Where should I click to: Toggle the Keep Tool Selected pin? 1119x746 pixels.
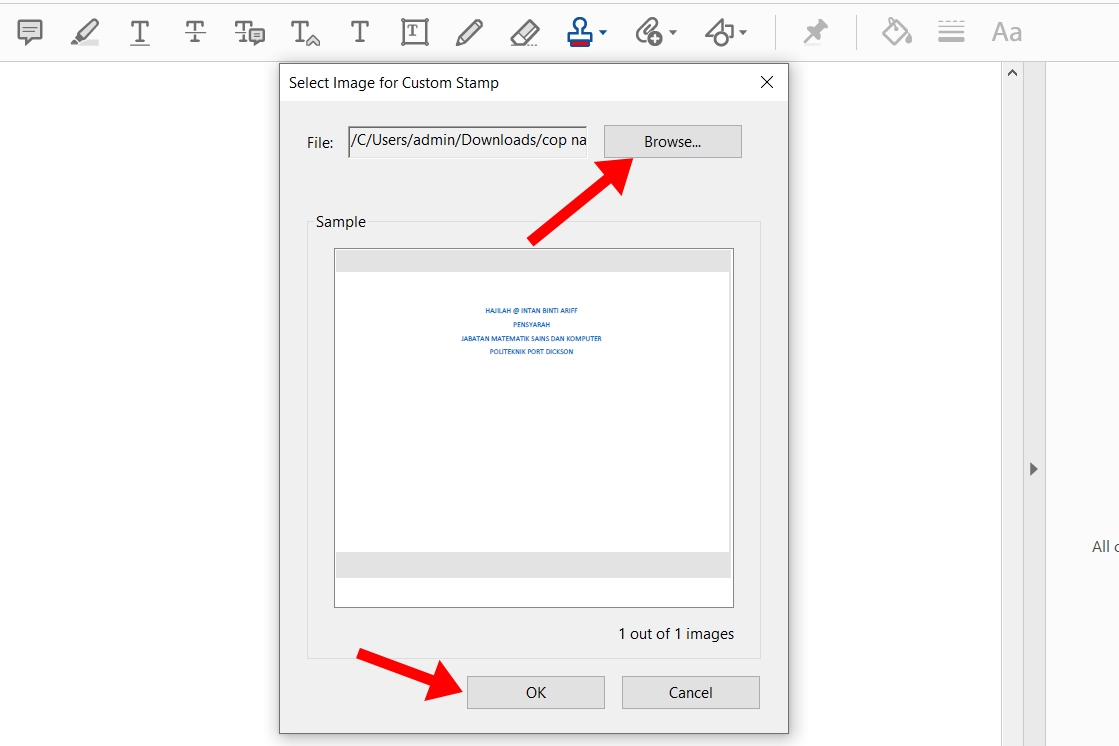tap(816, 32)
